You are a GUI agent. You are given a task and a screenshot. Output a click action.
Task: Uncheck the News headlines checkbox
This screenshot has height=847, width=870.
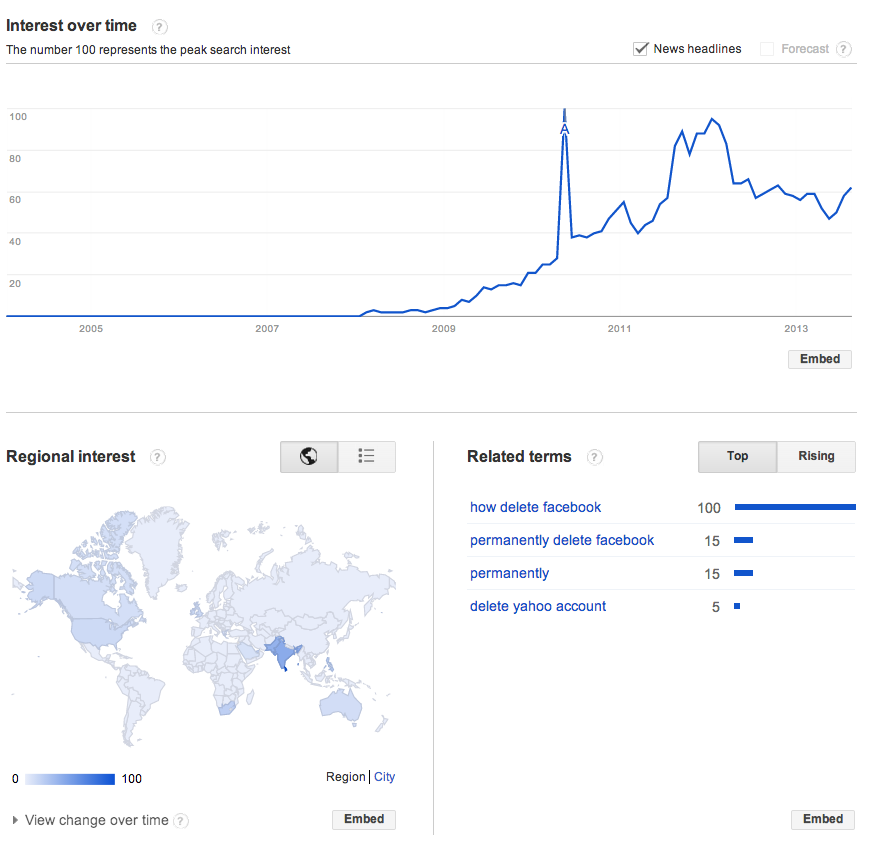click(640, 49)
